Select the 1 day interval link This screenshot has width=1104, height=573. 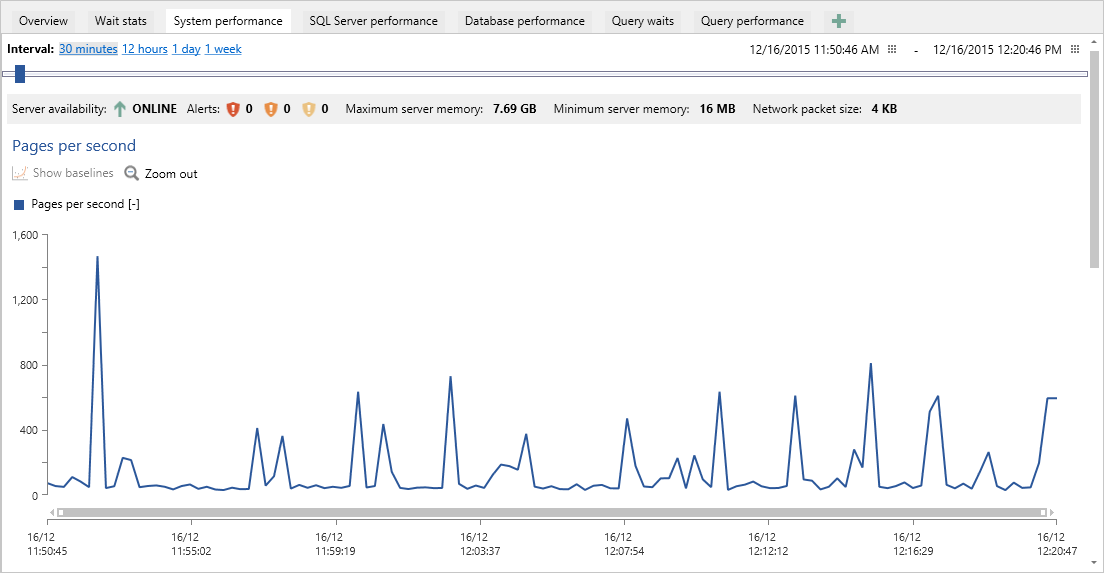coord(186,49)
